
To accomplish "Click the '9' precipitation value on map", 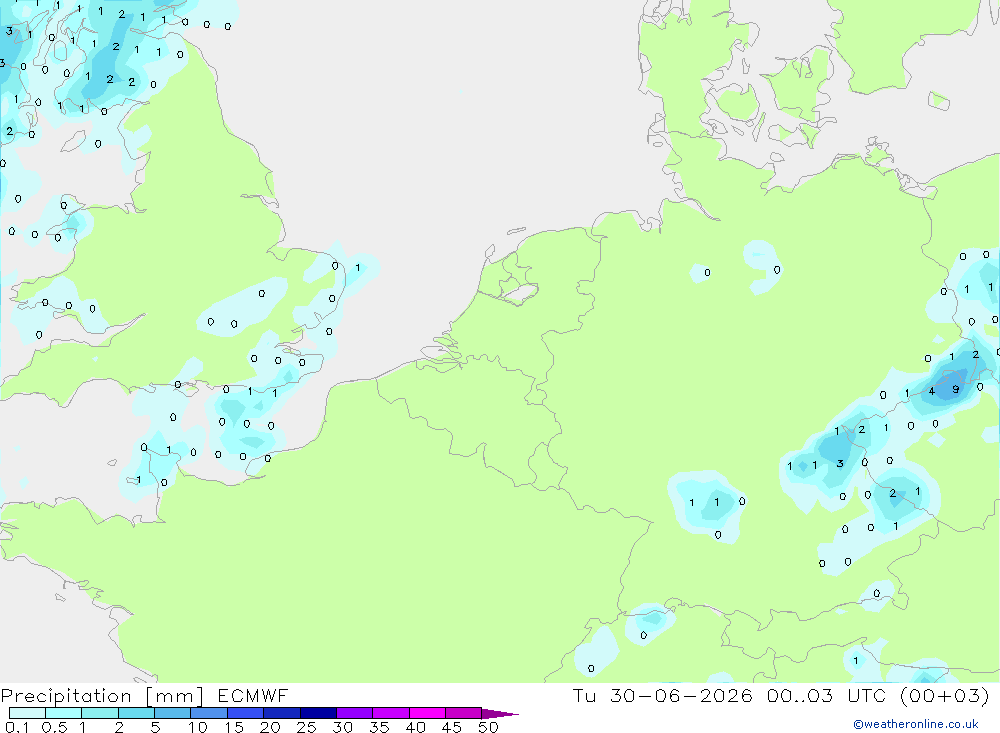I will point(955,389).
